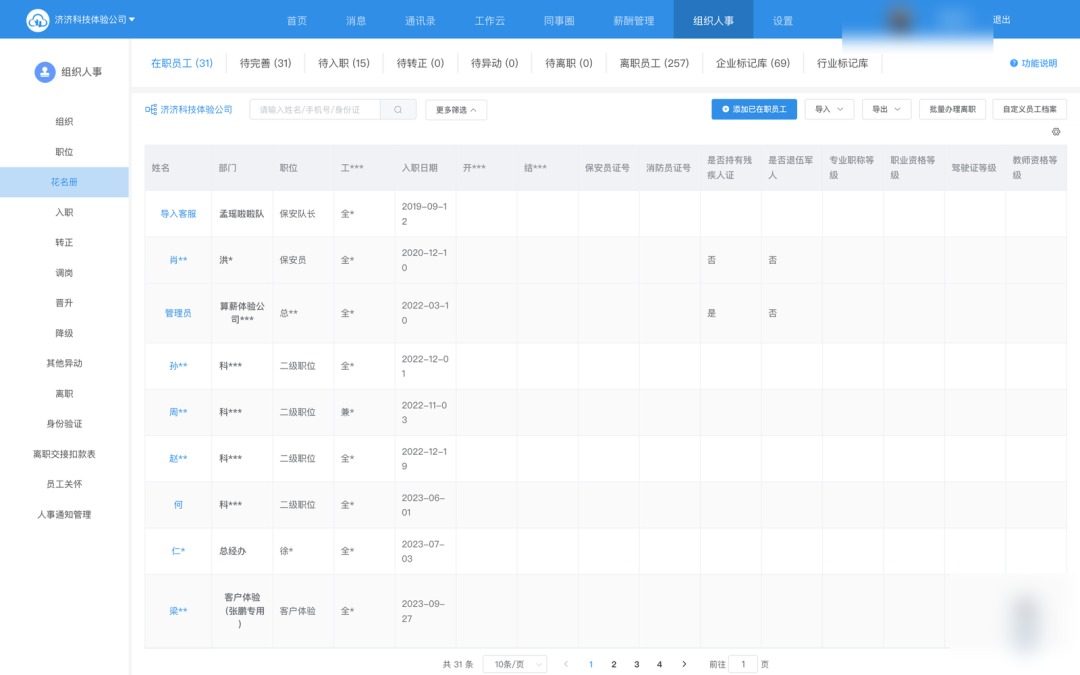This screenshot has height=675, width=1080.
Task: Open the 设置 menu
Action: (x=782, y=21)
